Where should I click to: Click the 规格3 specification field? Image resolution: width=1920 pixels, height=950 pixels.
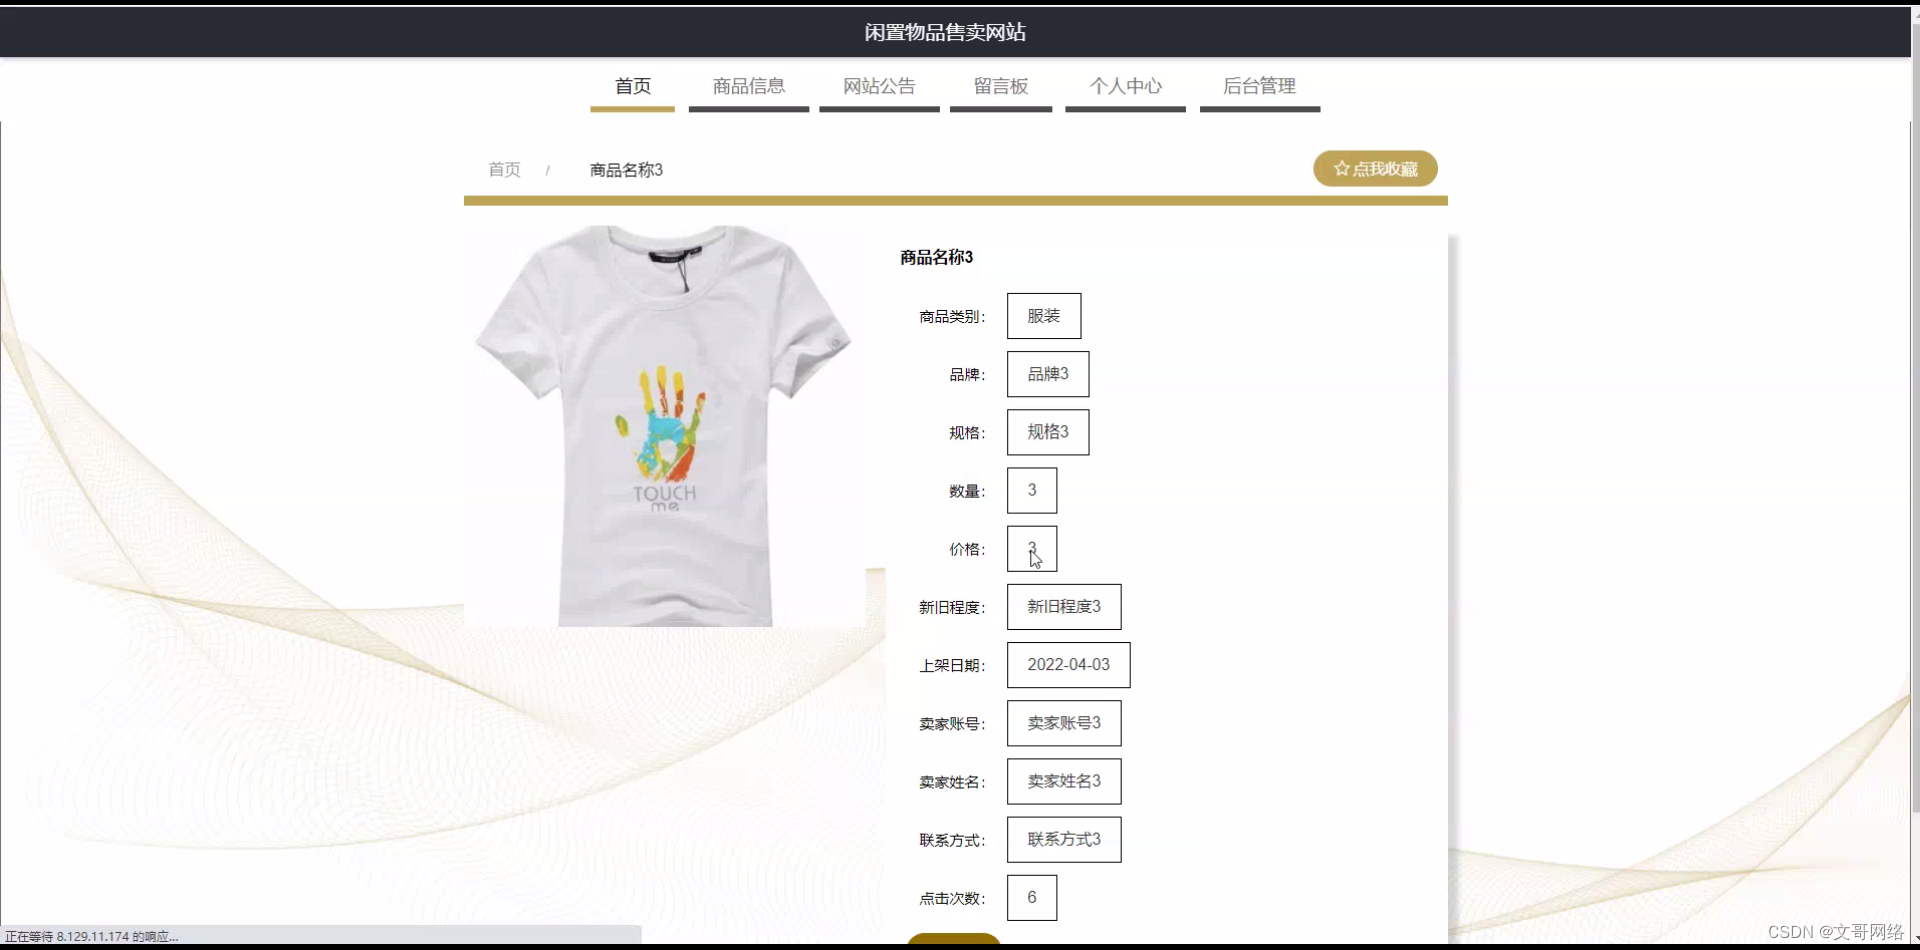click(x=1048, y=431)
